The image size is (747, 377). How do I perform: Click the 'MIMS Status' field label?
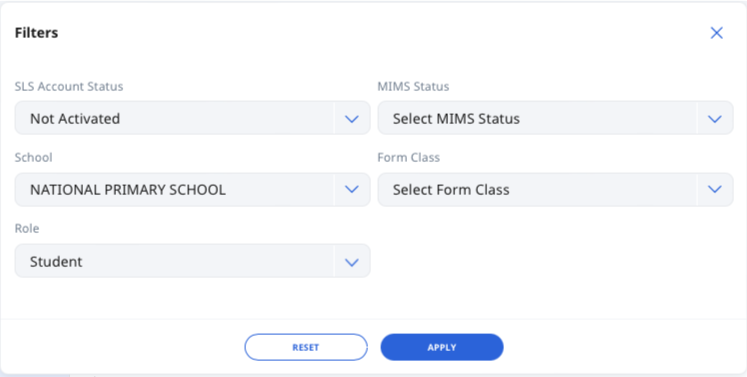pyautogui.click(x=413, y=86)
